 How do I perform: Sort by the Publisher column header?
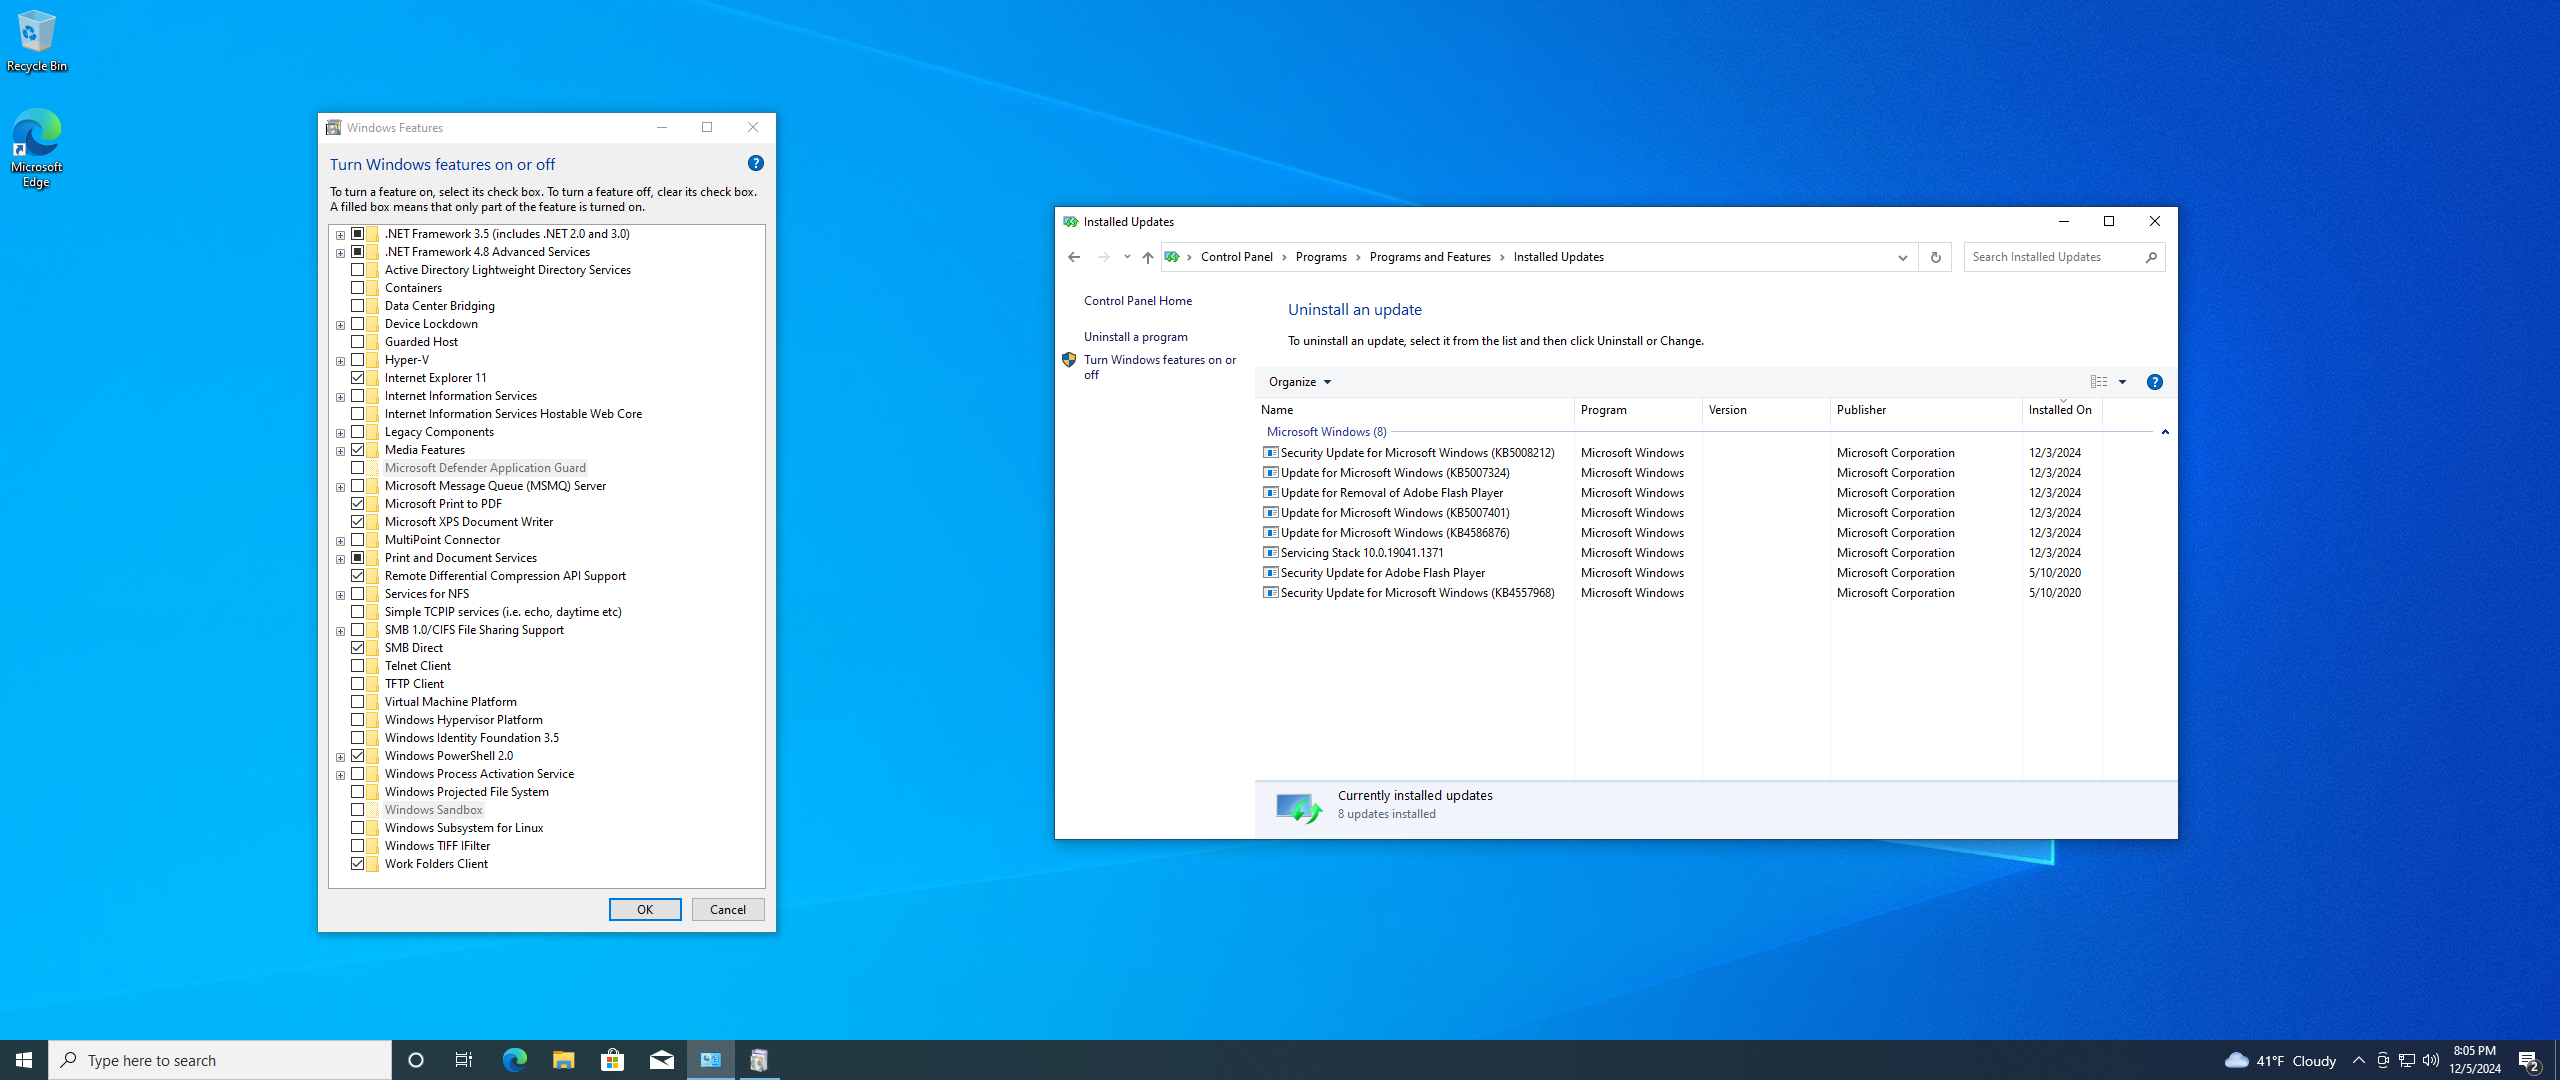click(x=1926, y=410)
